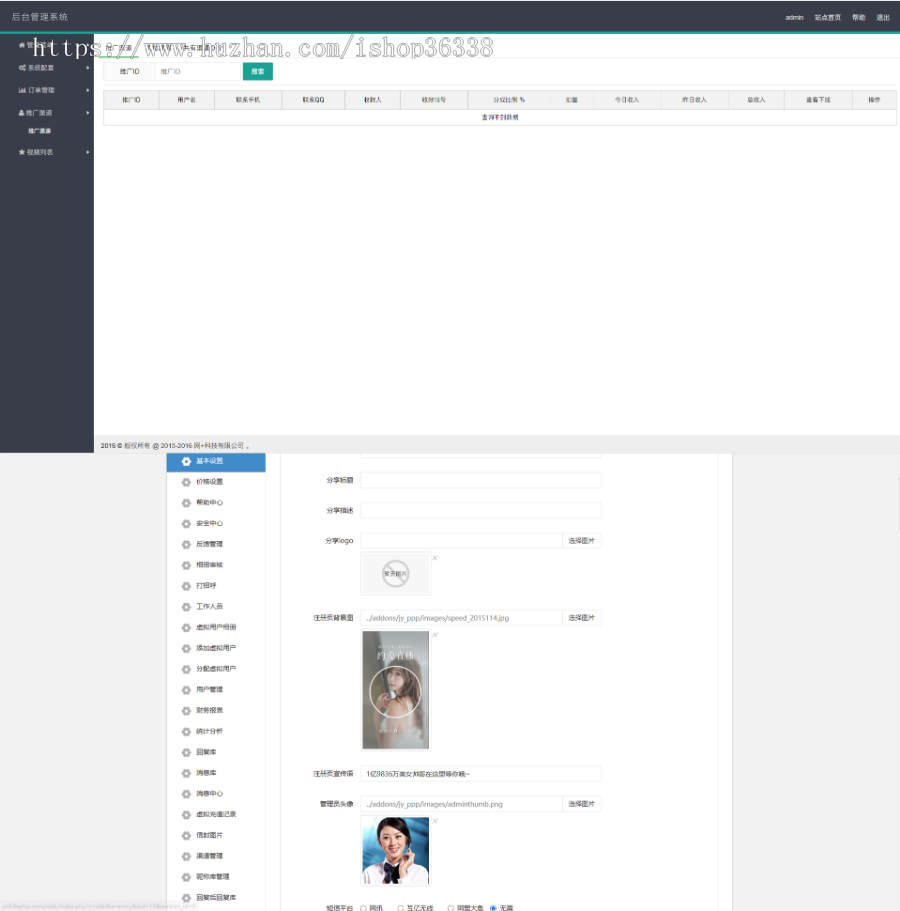Open the 统计分析 menu item
The height and width of the screenshot is (911, 900).
[209, 731]
